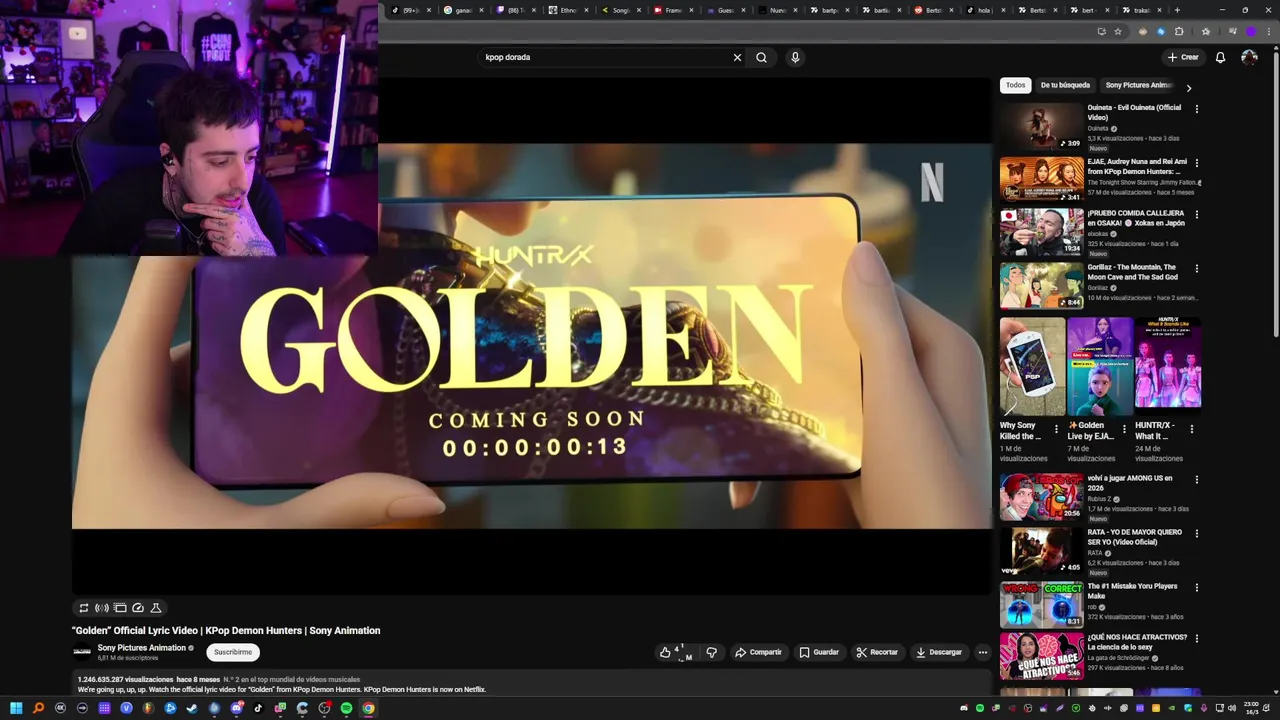This screenshot has width=1280, height=720.
Task: Open options for PRUEBO COMIDA CALLEJERA video
Action: coord(1197,214)
